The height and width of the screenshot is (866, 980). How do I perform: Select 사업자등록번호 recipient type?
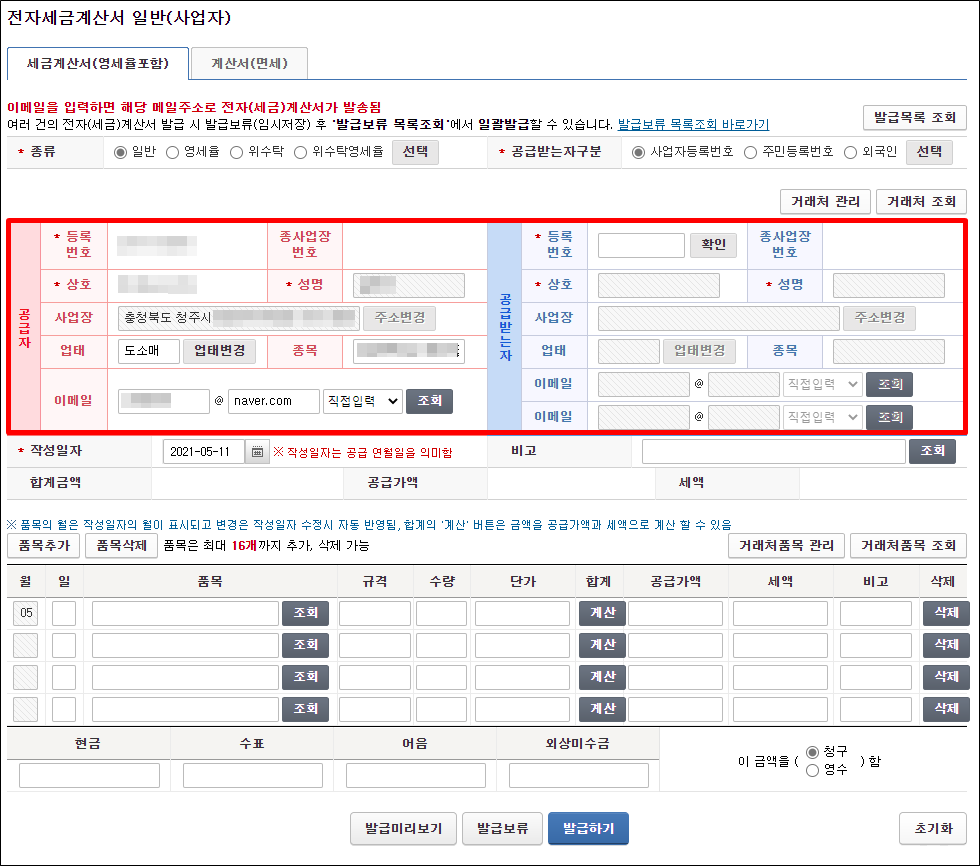tap(638, 152)
